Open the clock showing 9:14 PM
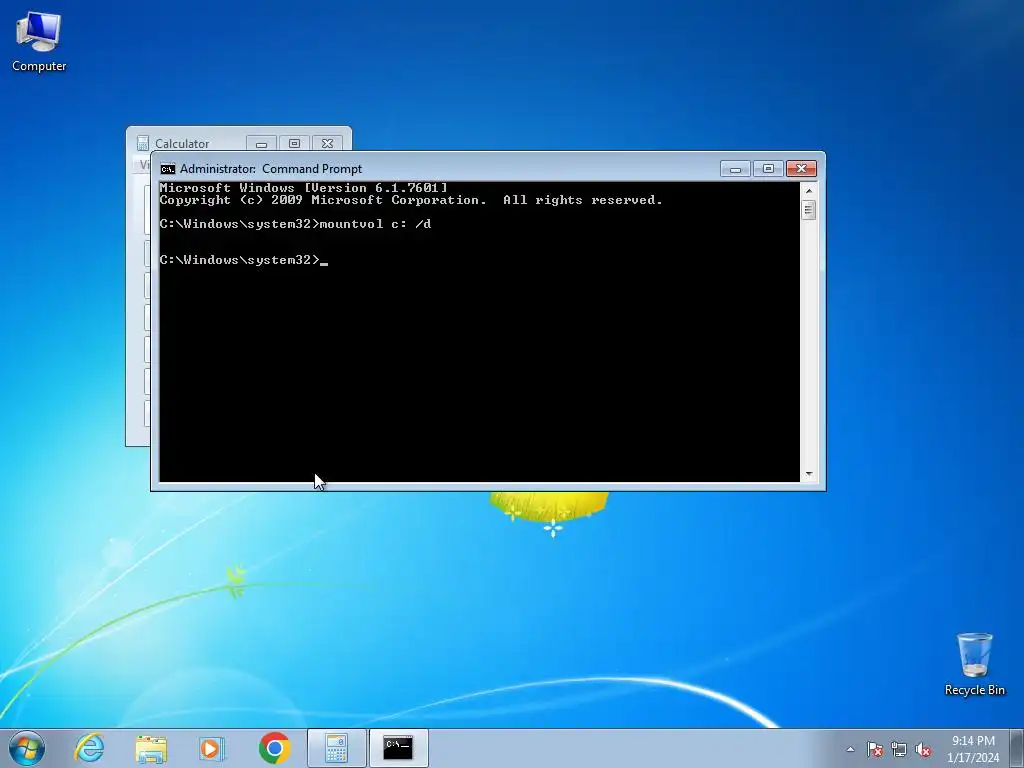Screen dimensions: 1024x768 coord(973,749)
